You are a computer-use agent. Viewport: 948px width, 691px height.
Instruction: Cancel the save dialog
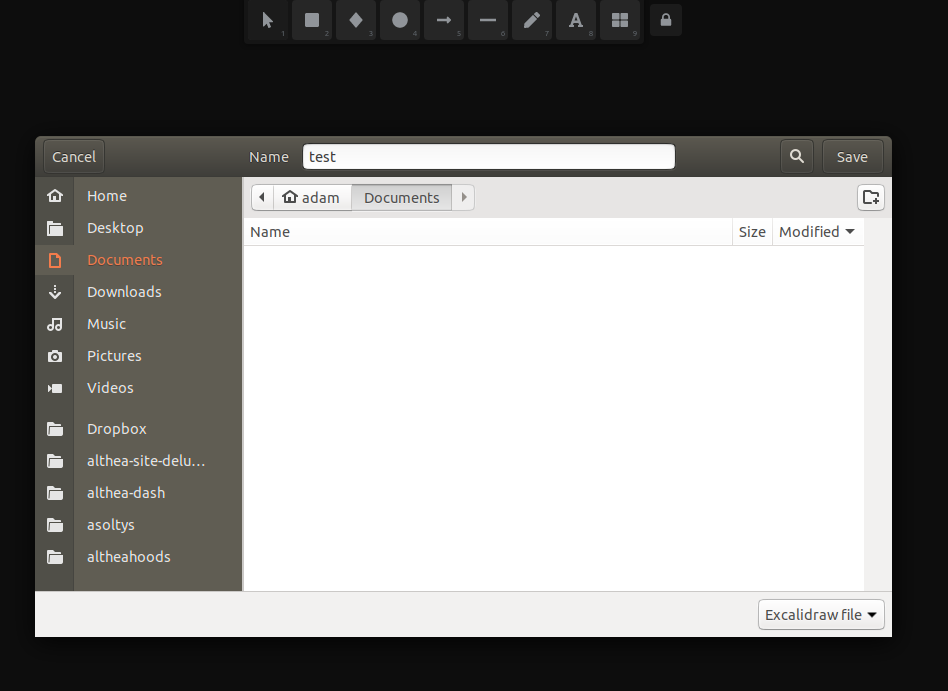(x=73, y=156)
